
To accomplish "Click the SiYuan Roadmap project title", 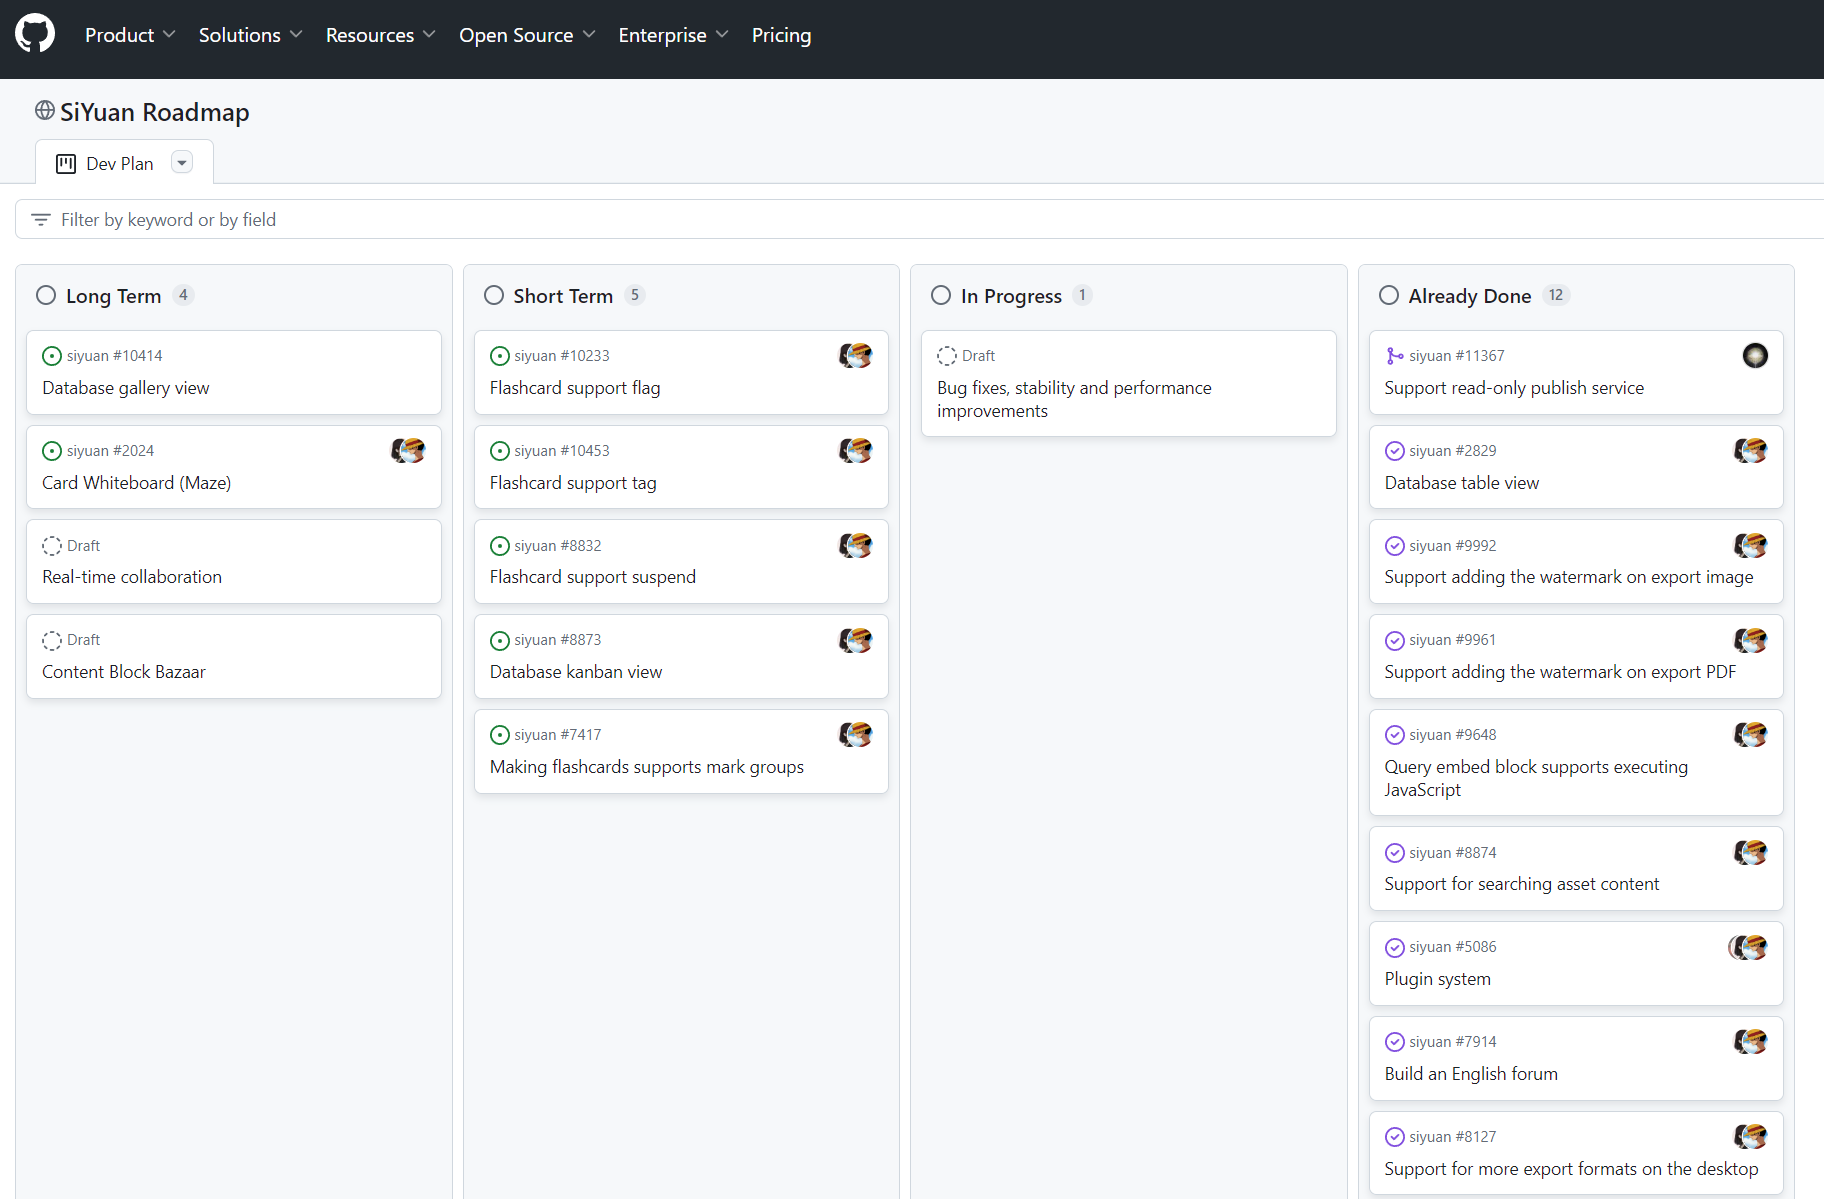I will click(155, 112).
